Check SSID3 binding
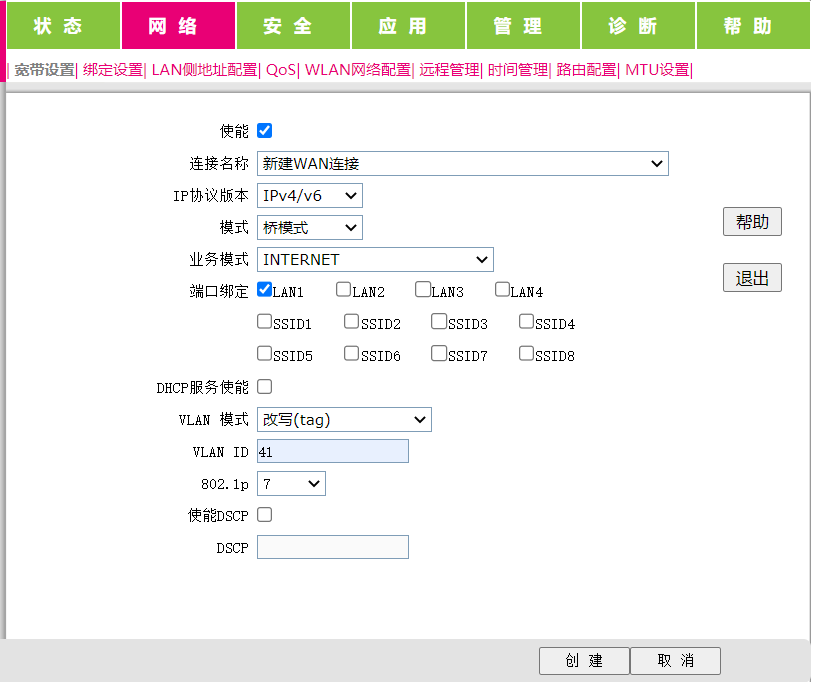The height and width of the screenshot is (682, 820). point(439,321)
